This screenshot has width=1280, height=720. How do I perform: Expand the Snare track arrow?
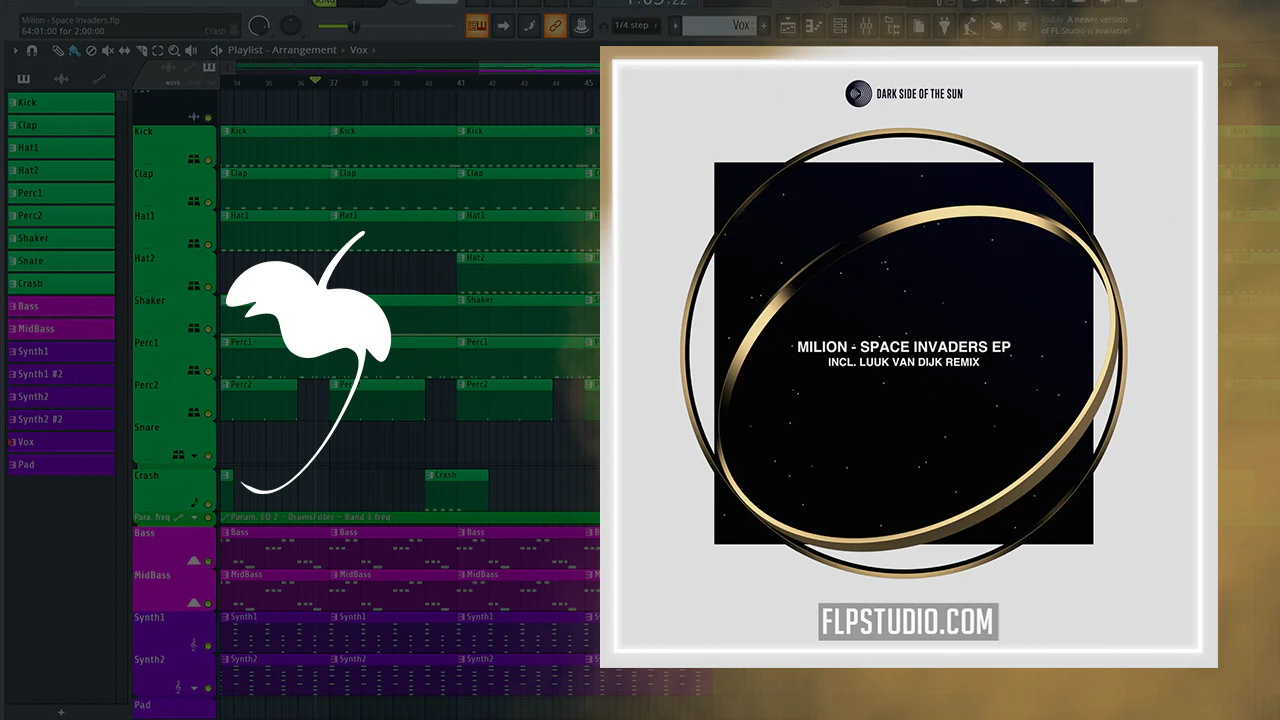[x=195, y=455]
